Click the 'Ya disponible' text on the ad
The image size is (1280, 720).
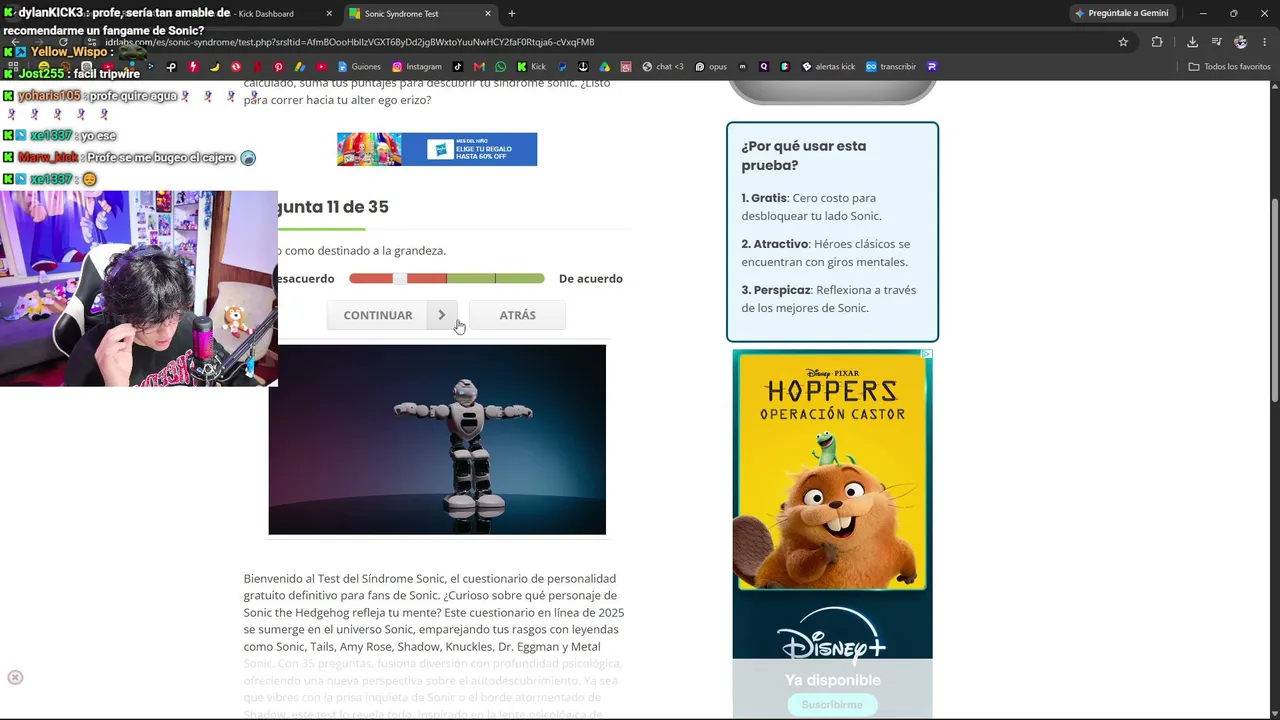click(833, 680)
